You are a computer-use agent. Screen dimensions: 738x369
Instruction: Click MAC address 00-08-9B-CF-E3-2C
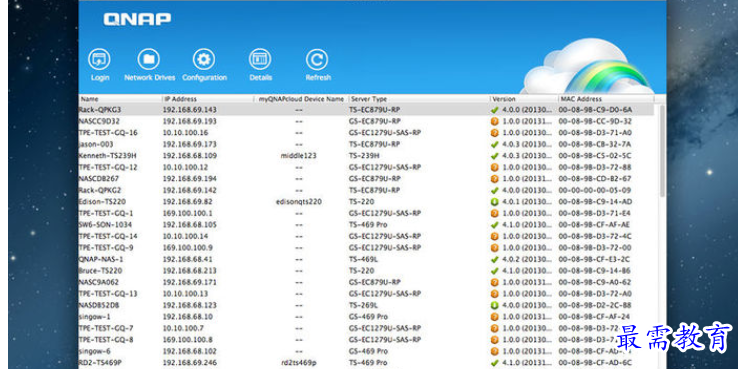[x=595, y=259]
